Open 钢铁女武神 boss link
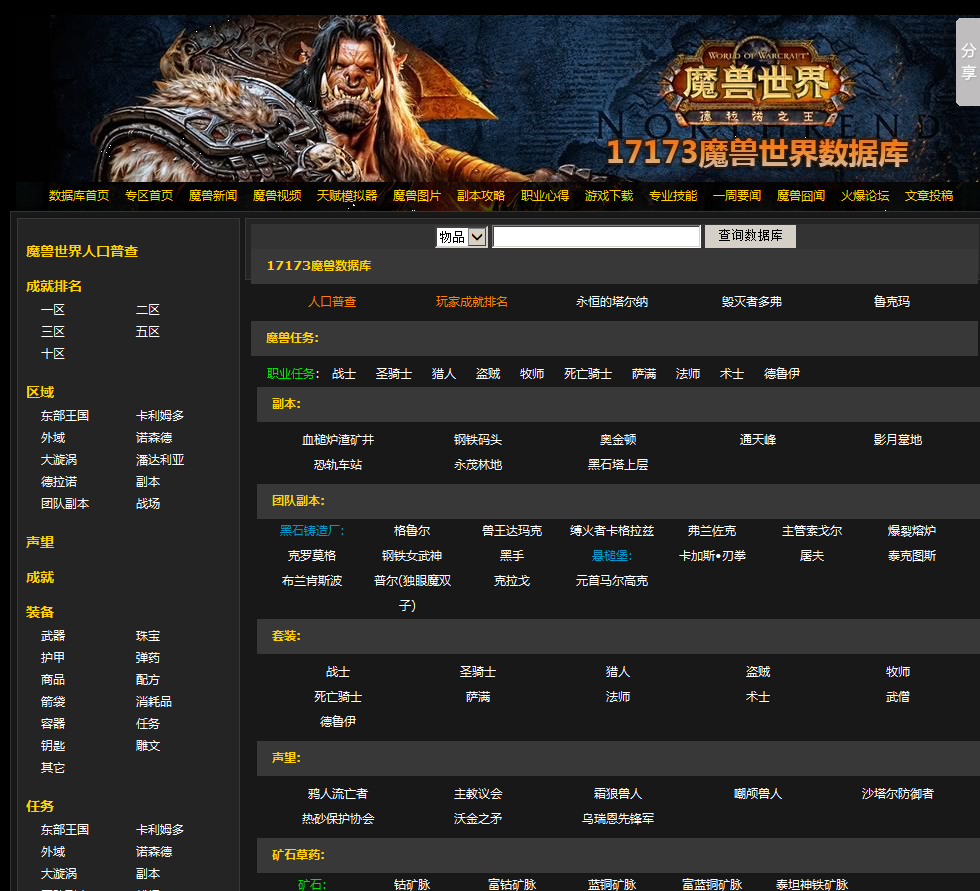The image size is (980, 891). point(412,555)
